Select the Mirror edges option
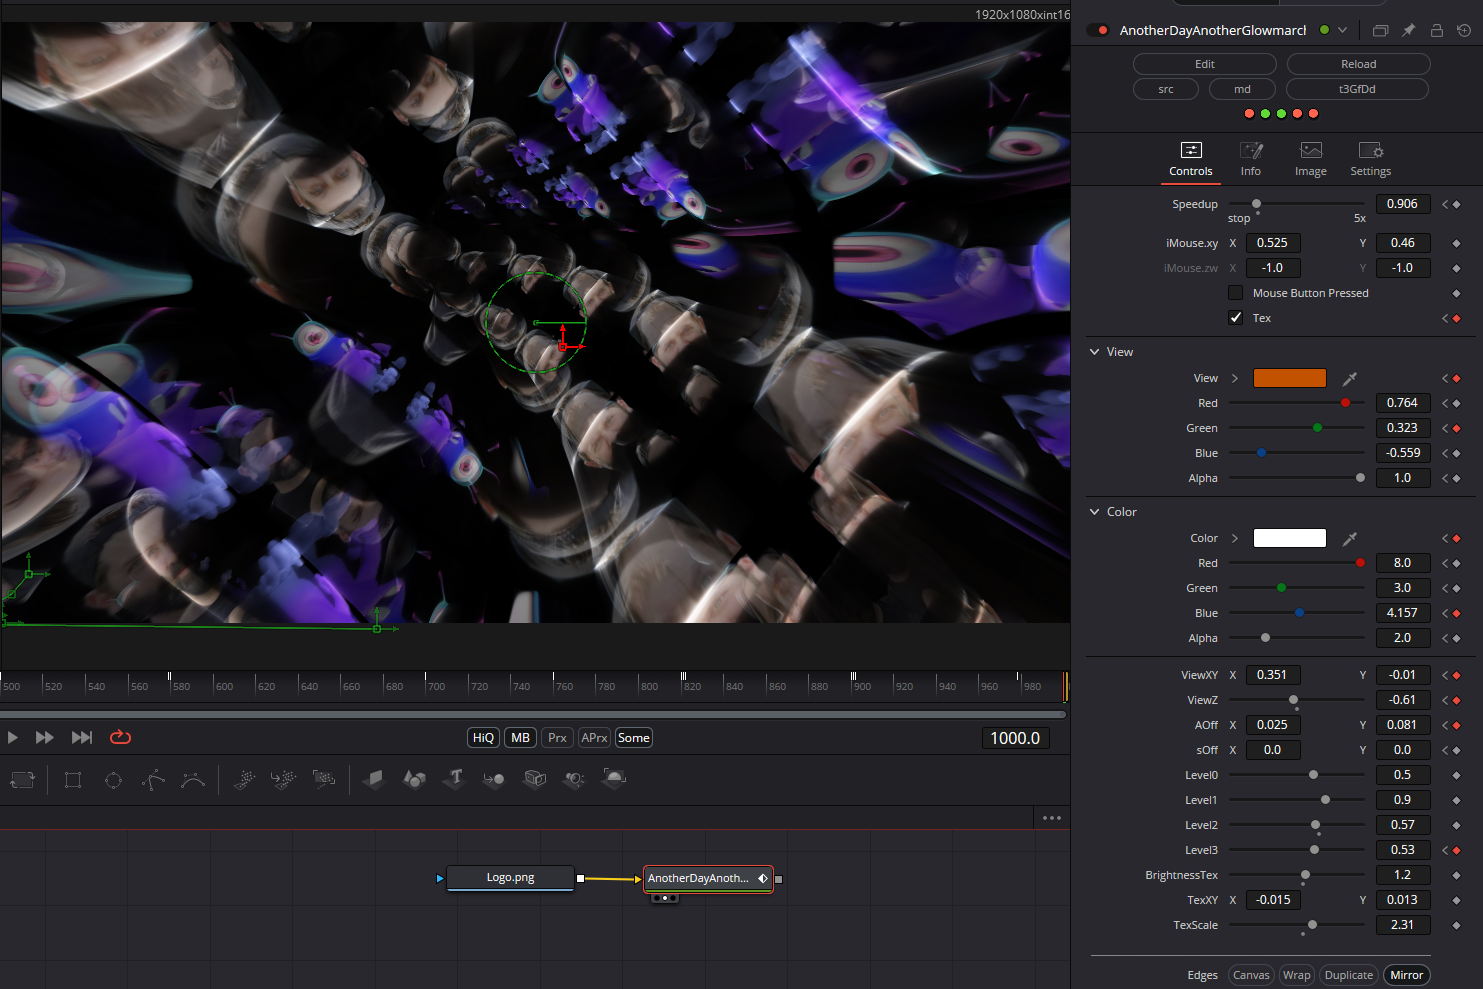The image size is (1483, 989). tap(1407, 975)
